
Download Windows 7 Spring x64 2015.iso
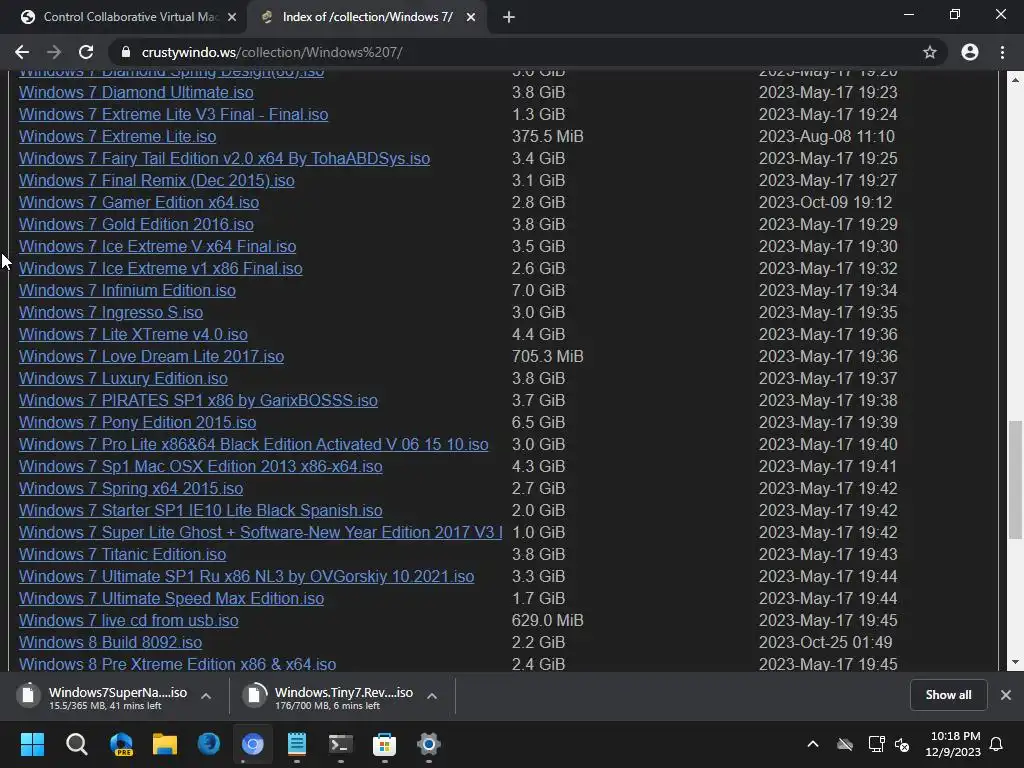click(131, 488)
